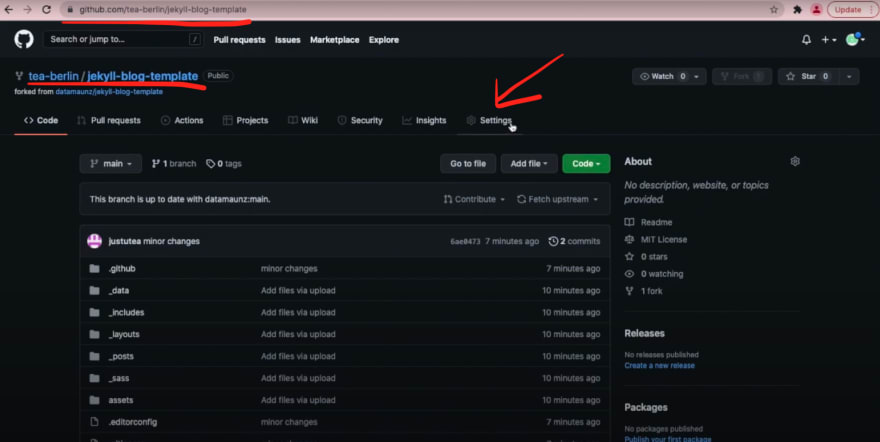
Task: Click the .github row's minor changes message
Action: coord(289,269)
